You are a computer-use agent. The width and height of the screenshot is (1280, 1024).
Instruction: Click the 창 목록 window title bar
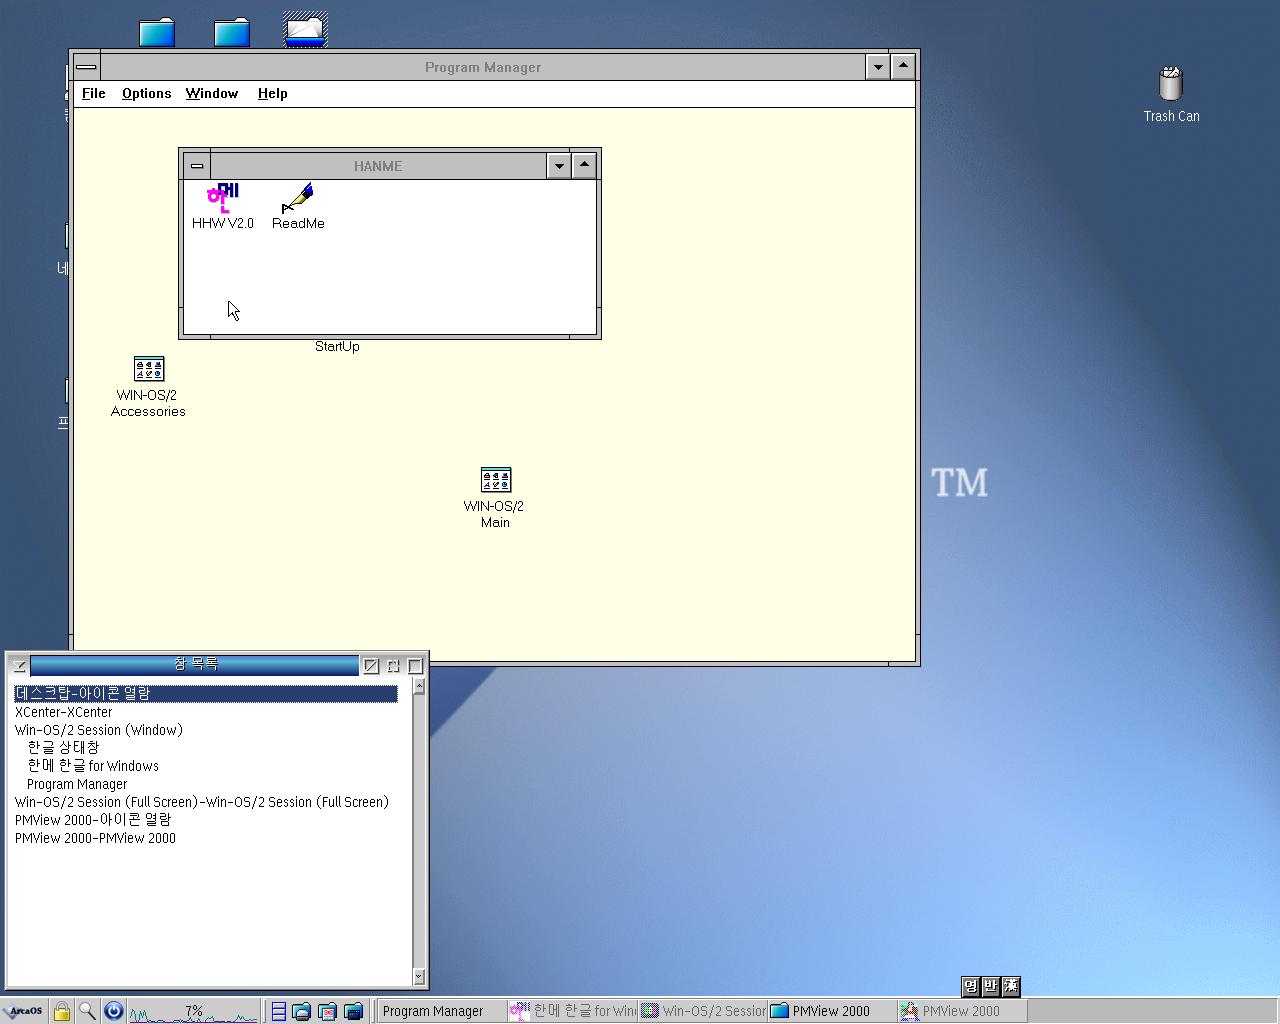pos(195,665)
